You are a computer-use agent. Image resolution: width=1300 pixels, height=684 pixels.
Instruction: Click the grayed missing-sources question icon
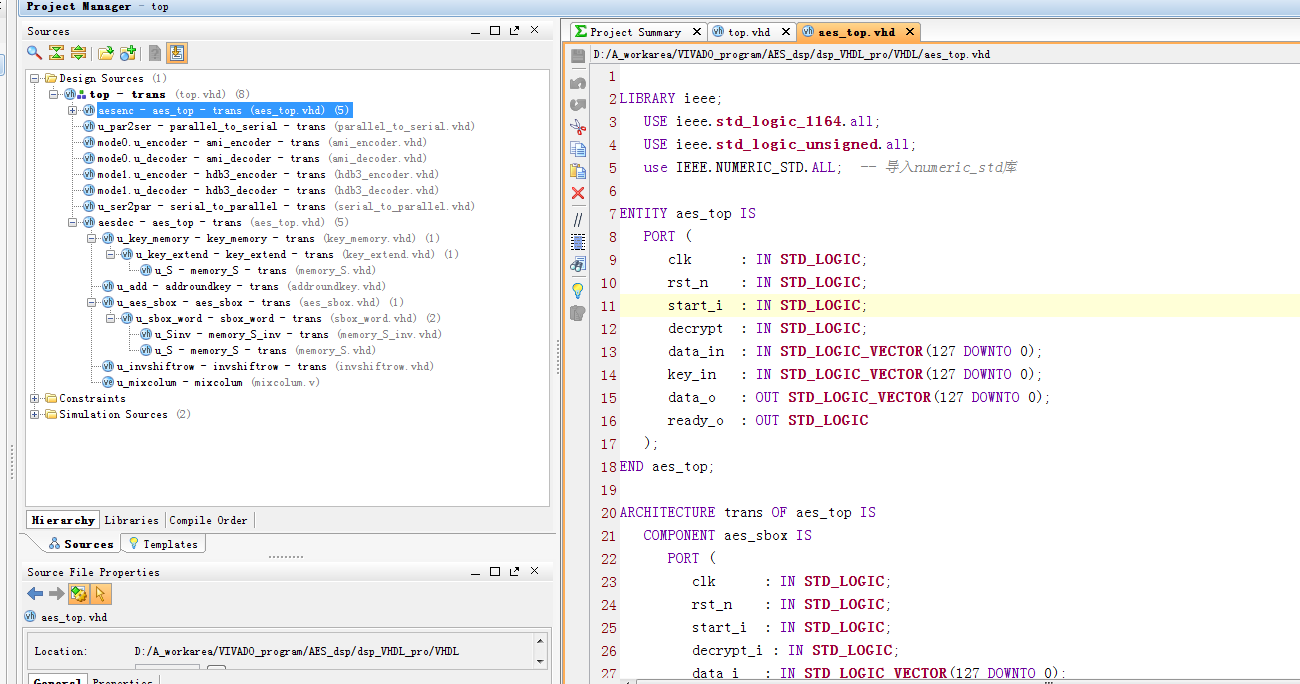155,53
